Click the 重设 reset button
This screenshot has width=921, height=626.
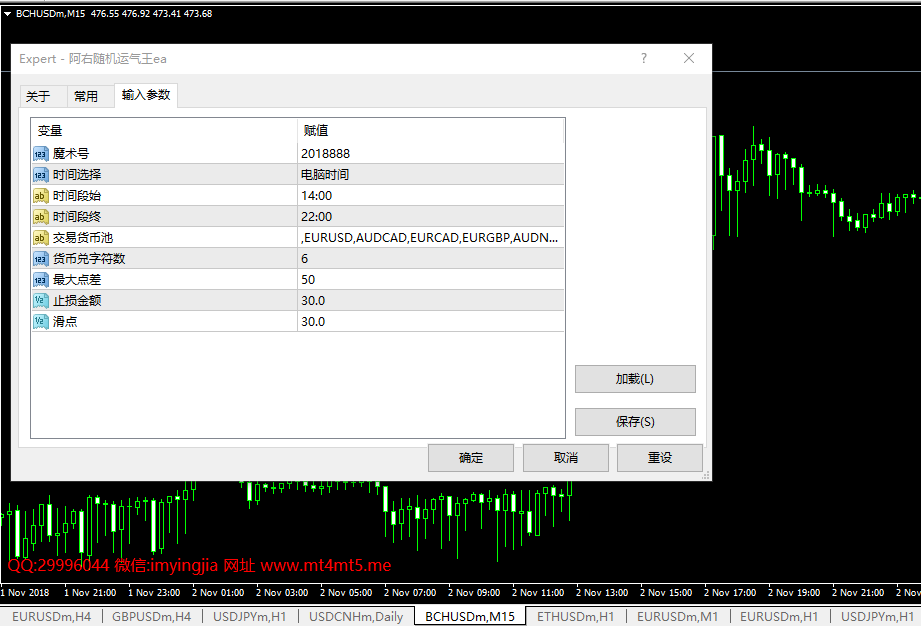coord(660,457)
